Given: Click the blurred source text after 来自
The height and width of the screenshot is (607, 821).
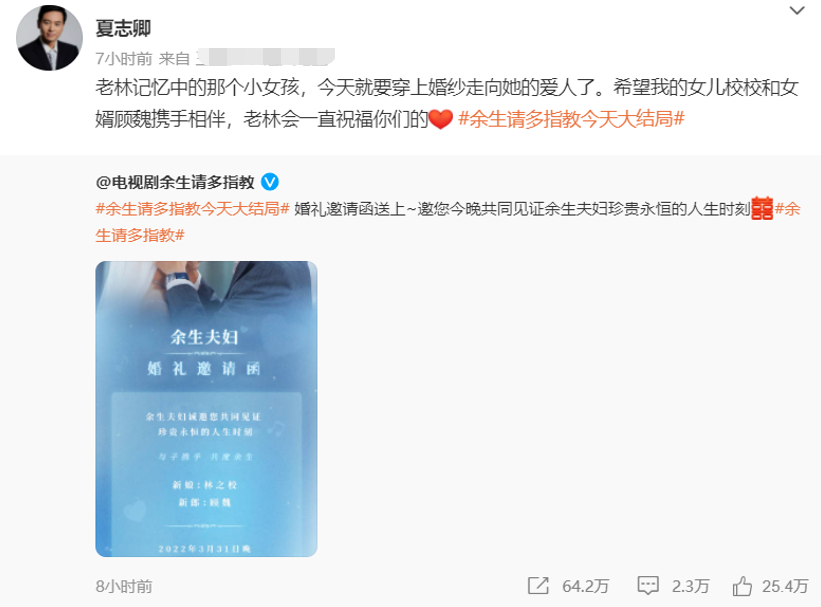Looking at the screenshot, I should pyautogui.click(x=265, y=57).
